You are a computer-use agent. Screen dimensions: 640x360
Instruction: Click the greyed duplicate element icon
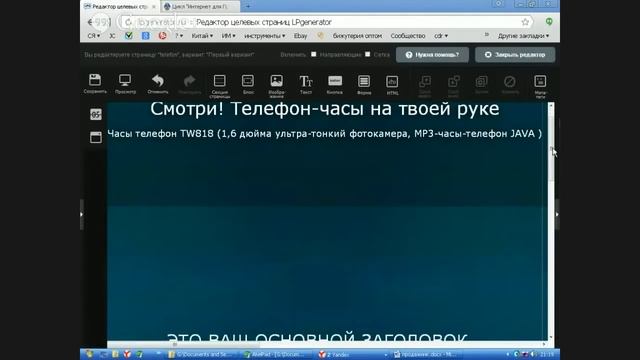482,84
